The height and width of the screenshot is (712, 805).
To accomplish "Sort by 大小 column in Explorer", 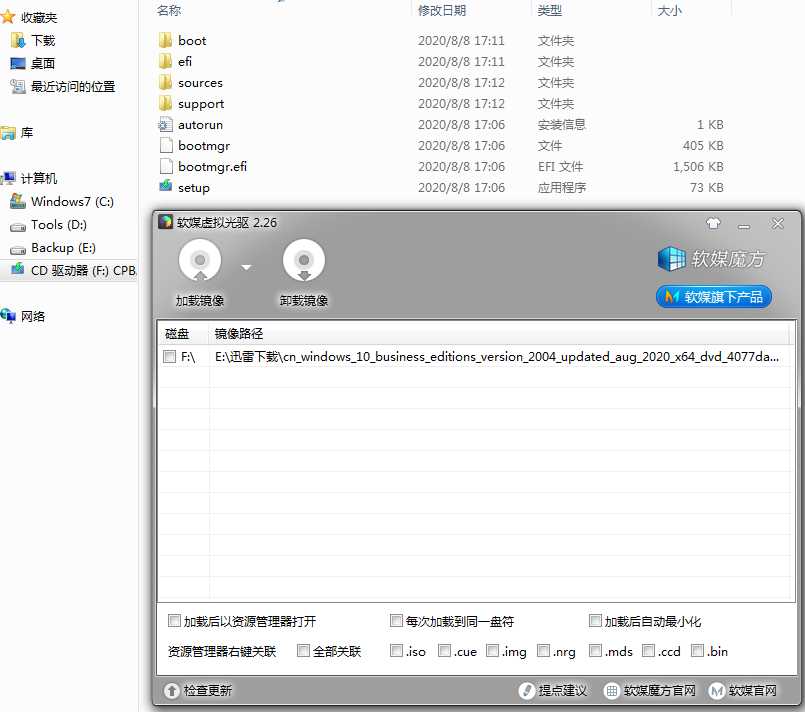I will coord(669,10).
